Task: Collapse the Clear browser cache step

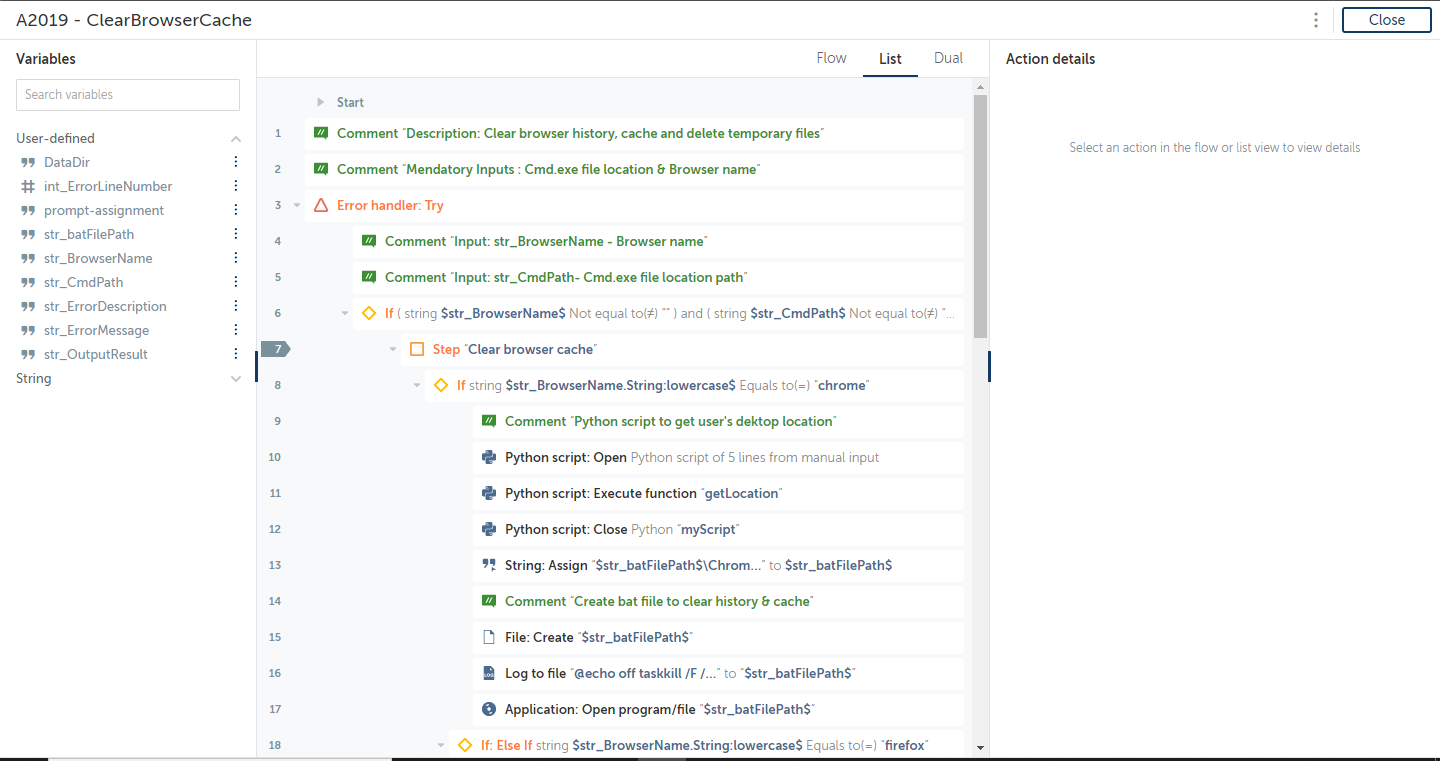Action: click(x=393, y=349)
